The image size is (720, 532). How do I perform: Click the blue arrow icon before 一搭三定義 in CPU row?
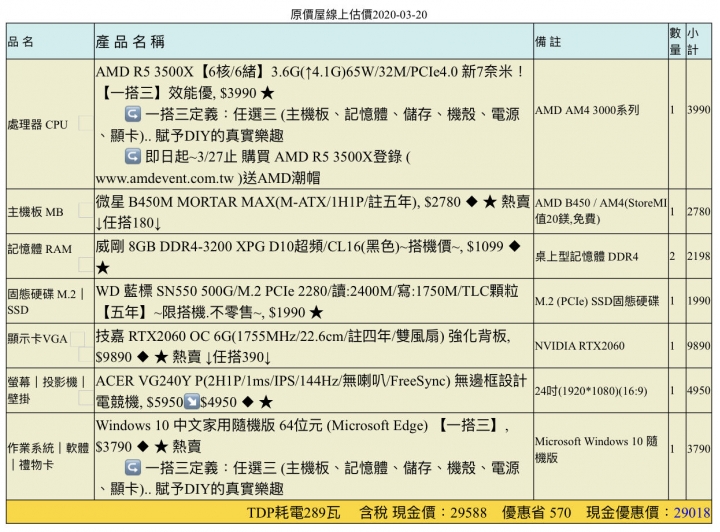[133, 114]
